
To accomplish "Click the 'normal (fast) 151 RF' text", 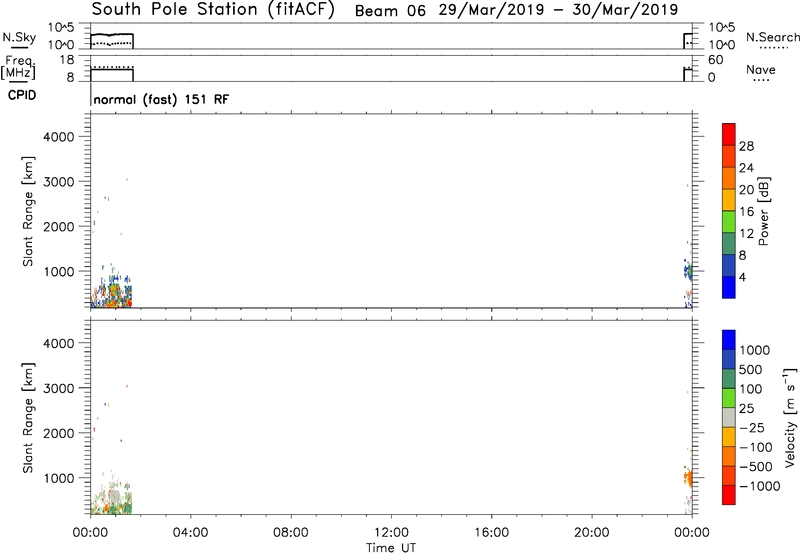I will pos(161,99).
